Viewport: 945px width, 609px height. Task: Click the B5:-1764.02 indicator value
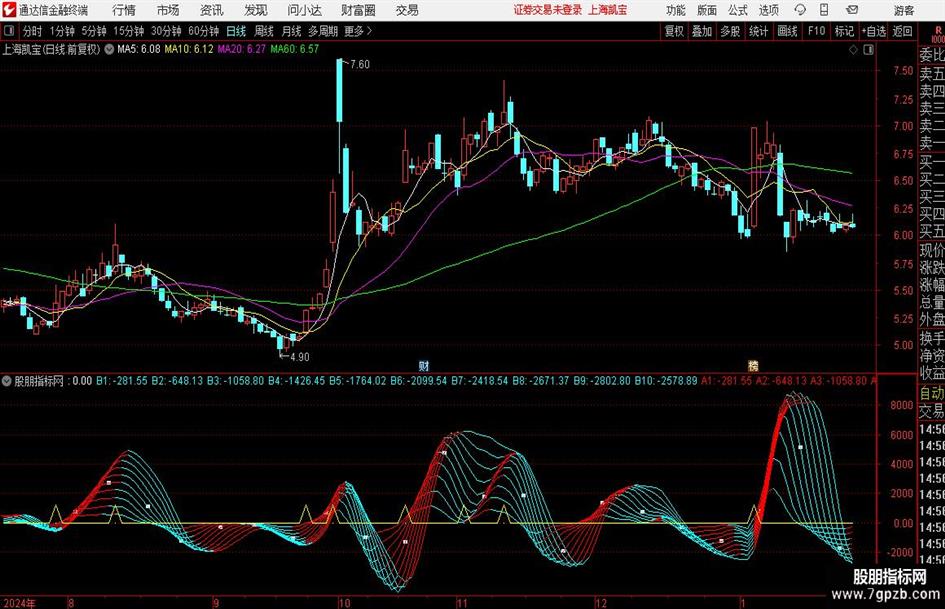pyautogui.click(x=357, y=381)
